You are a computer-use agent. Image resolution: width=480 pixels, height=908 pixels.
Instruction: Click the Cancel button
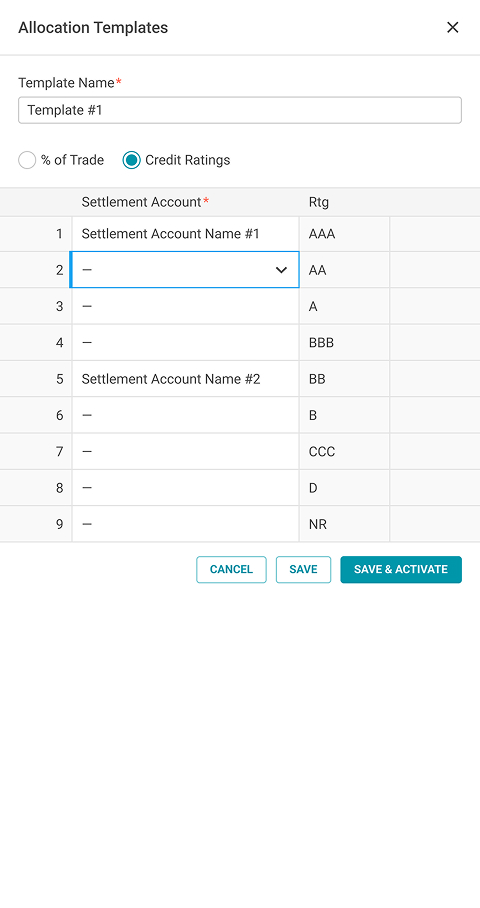click(231, 569)
